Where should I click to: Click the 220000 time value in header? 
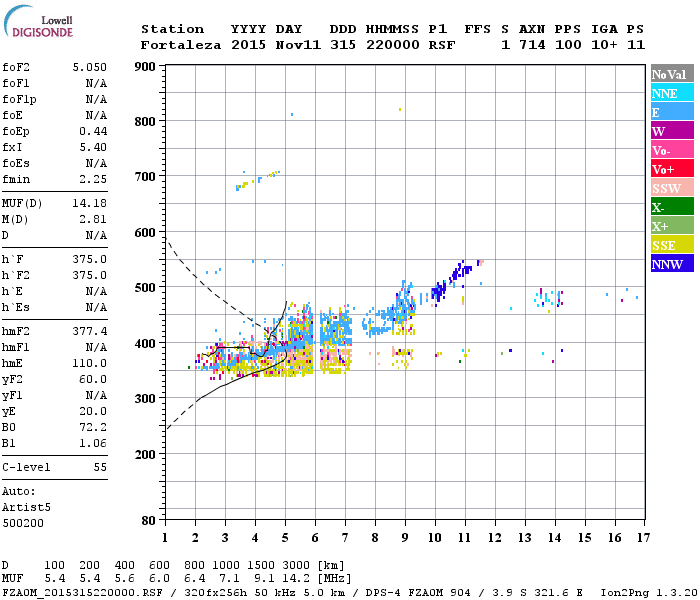(393, 45)
